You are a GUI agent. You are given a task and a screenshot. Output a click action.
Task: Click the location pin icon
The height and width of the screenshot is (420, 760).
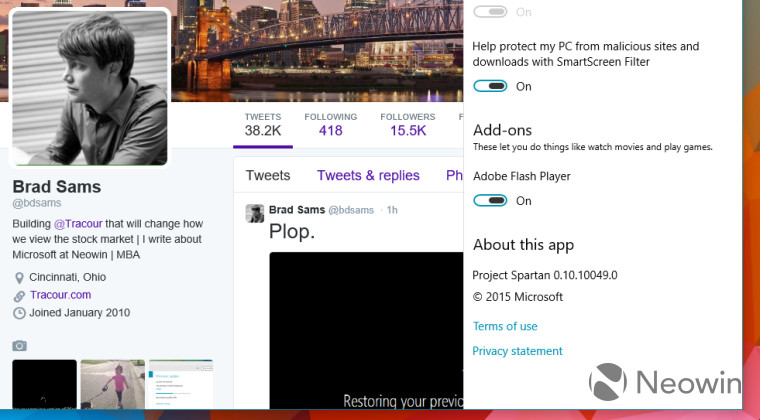[19, 278]
